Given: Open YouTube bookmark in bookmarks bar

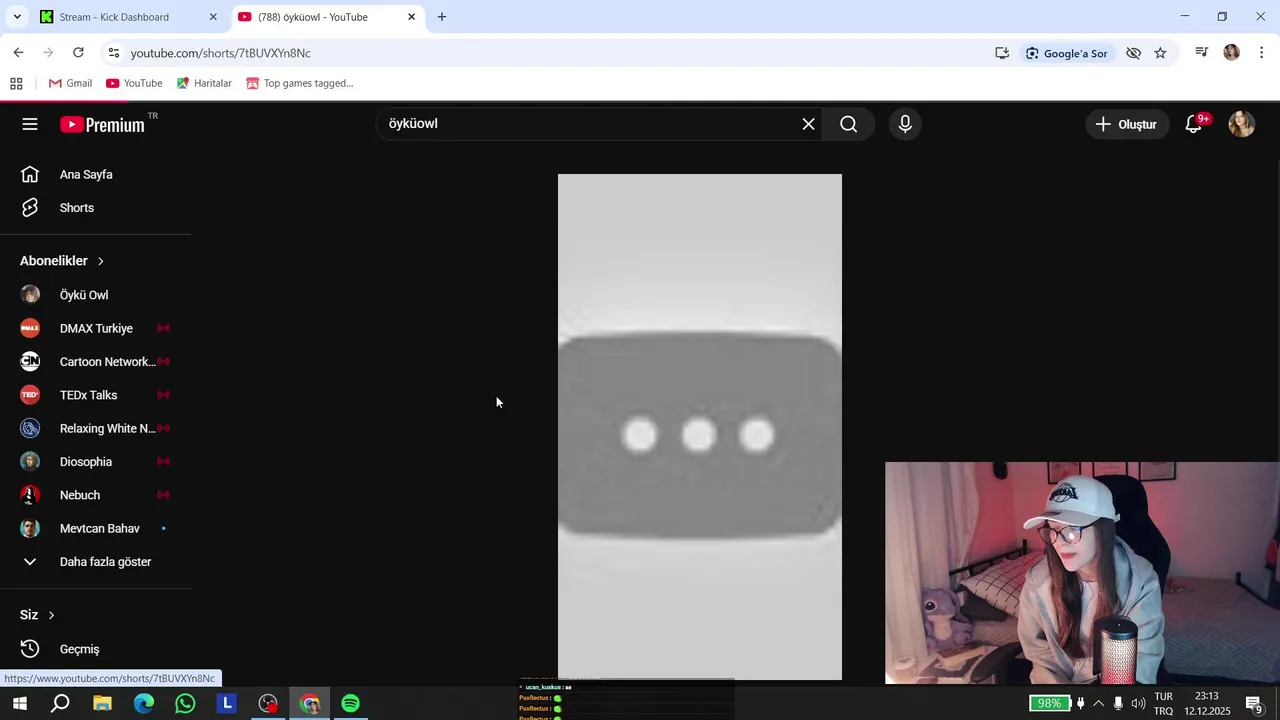Looking at the screenshot, I should (x=134, y=83).
